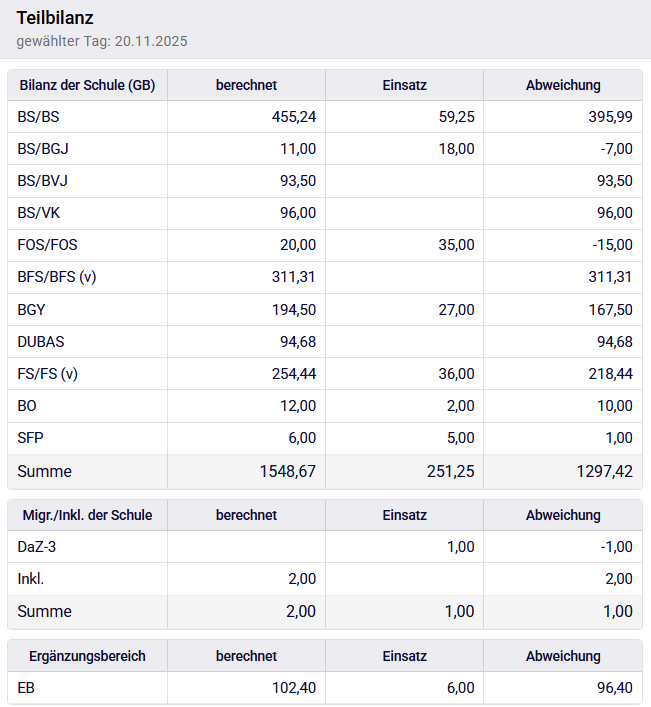Screen dimensions: 651x707
Task: Select the BS/BGJ Einsatz value 18,00
Action: [456, 149]
